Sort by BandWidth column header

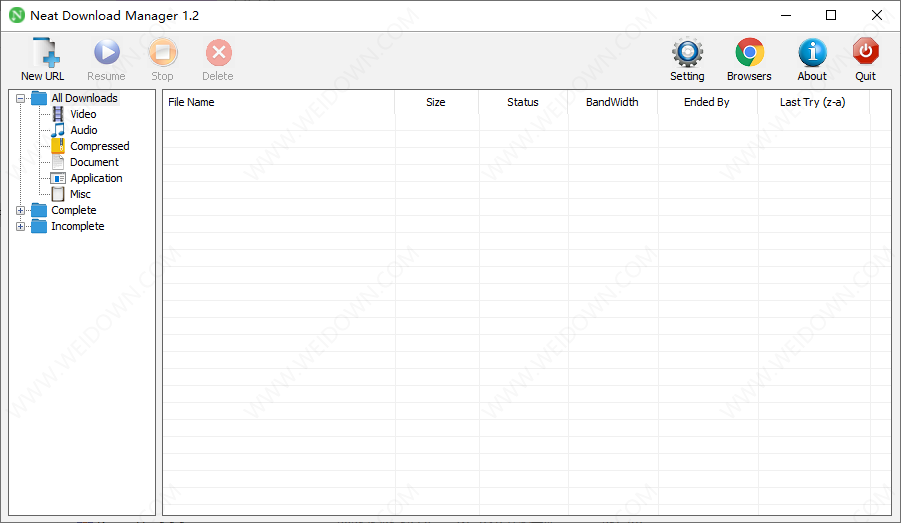coord(612,102)
